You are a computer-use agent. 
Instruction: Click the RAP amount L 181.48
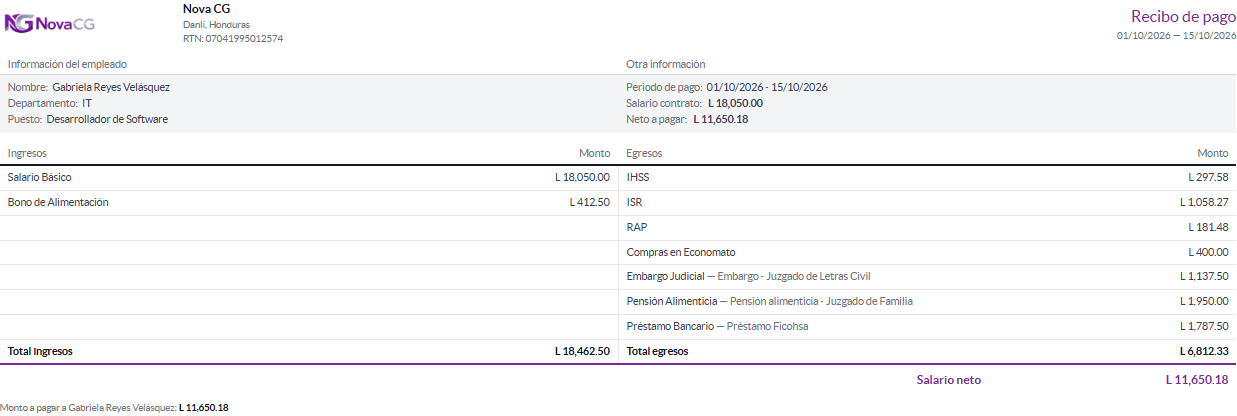1209,227
